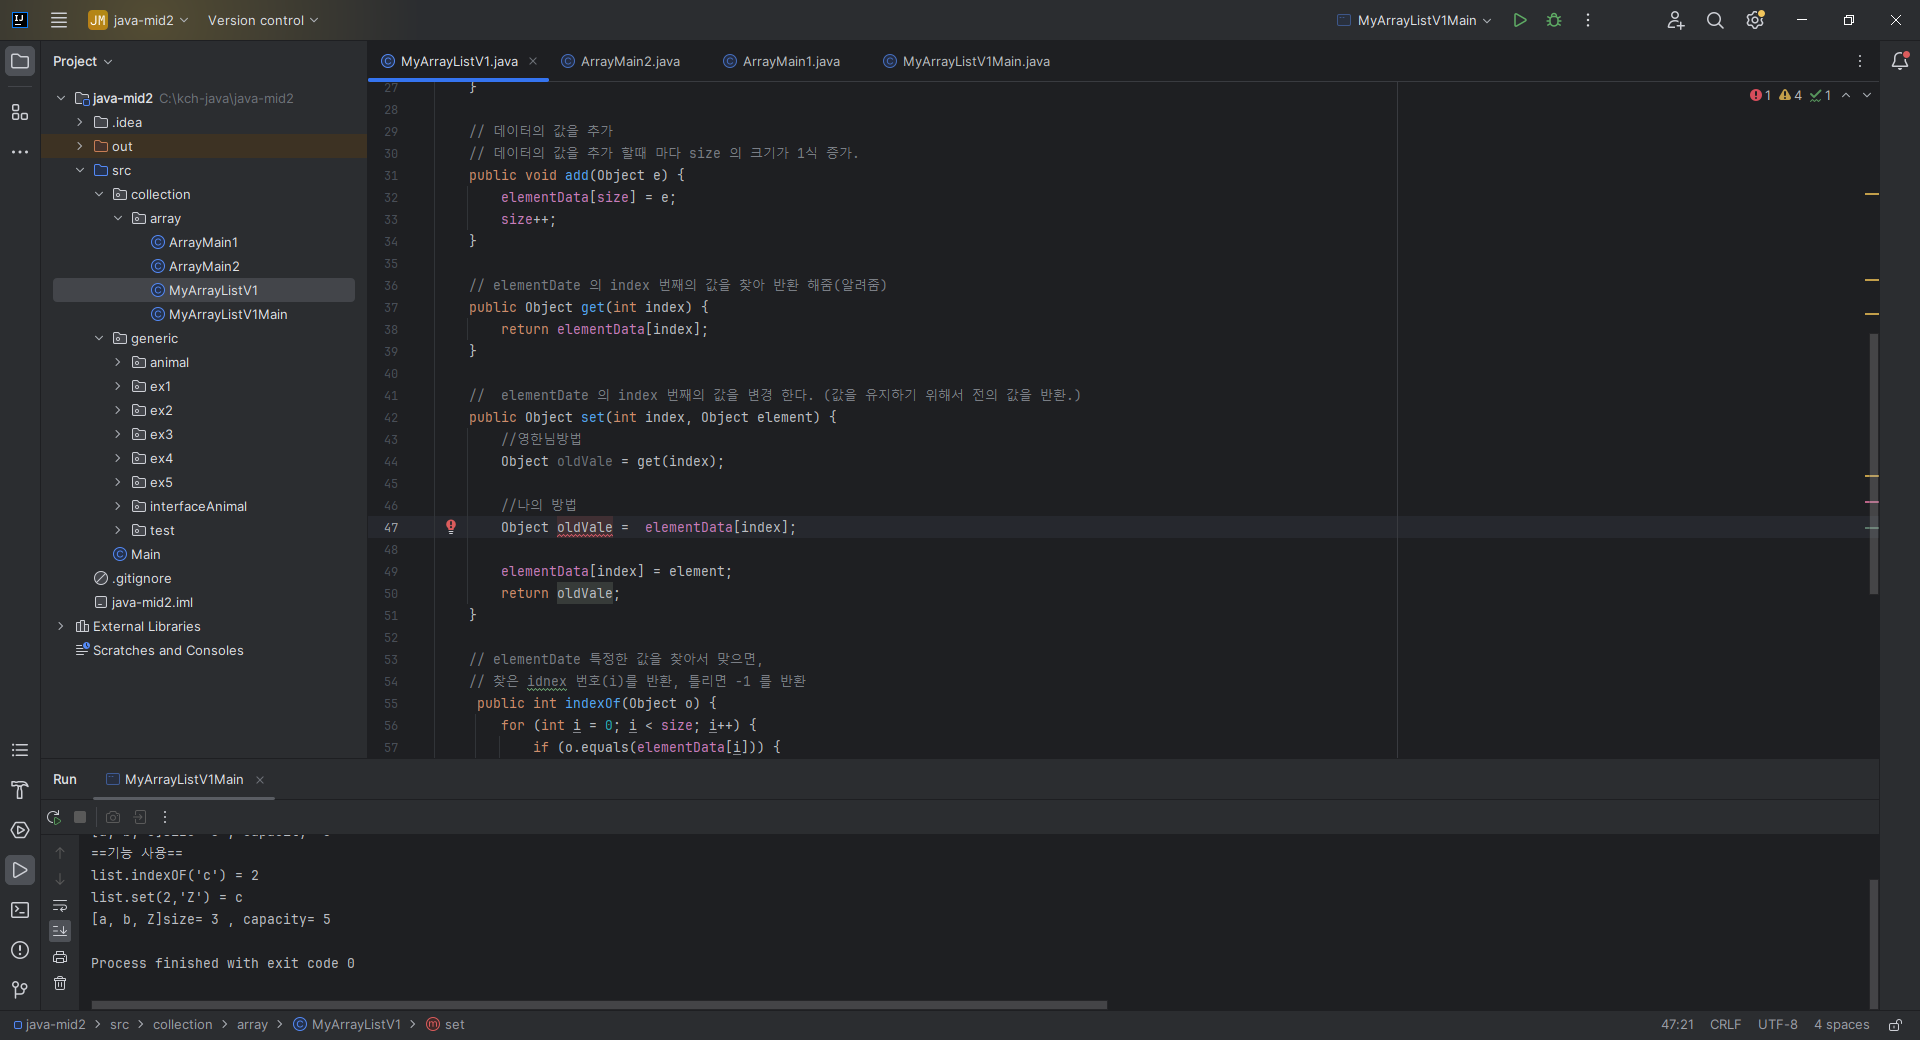Collapse the src folder
Viewport: 1920px width, 1040px height.
pos(80,170)
